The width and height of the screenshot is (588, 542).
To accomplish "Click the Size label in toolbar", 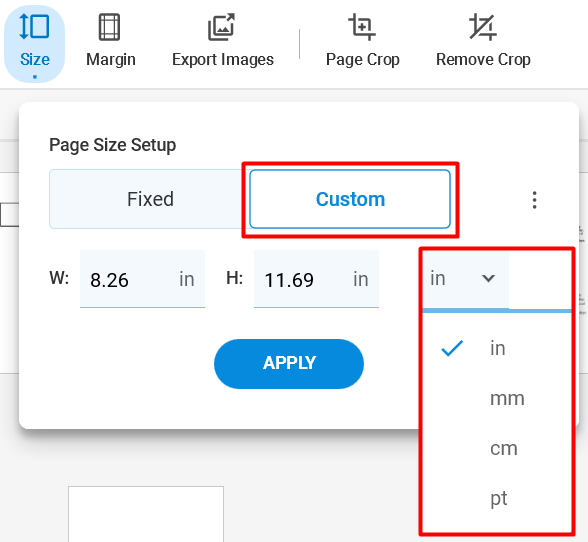I will [34, 59].
